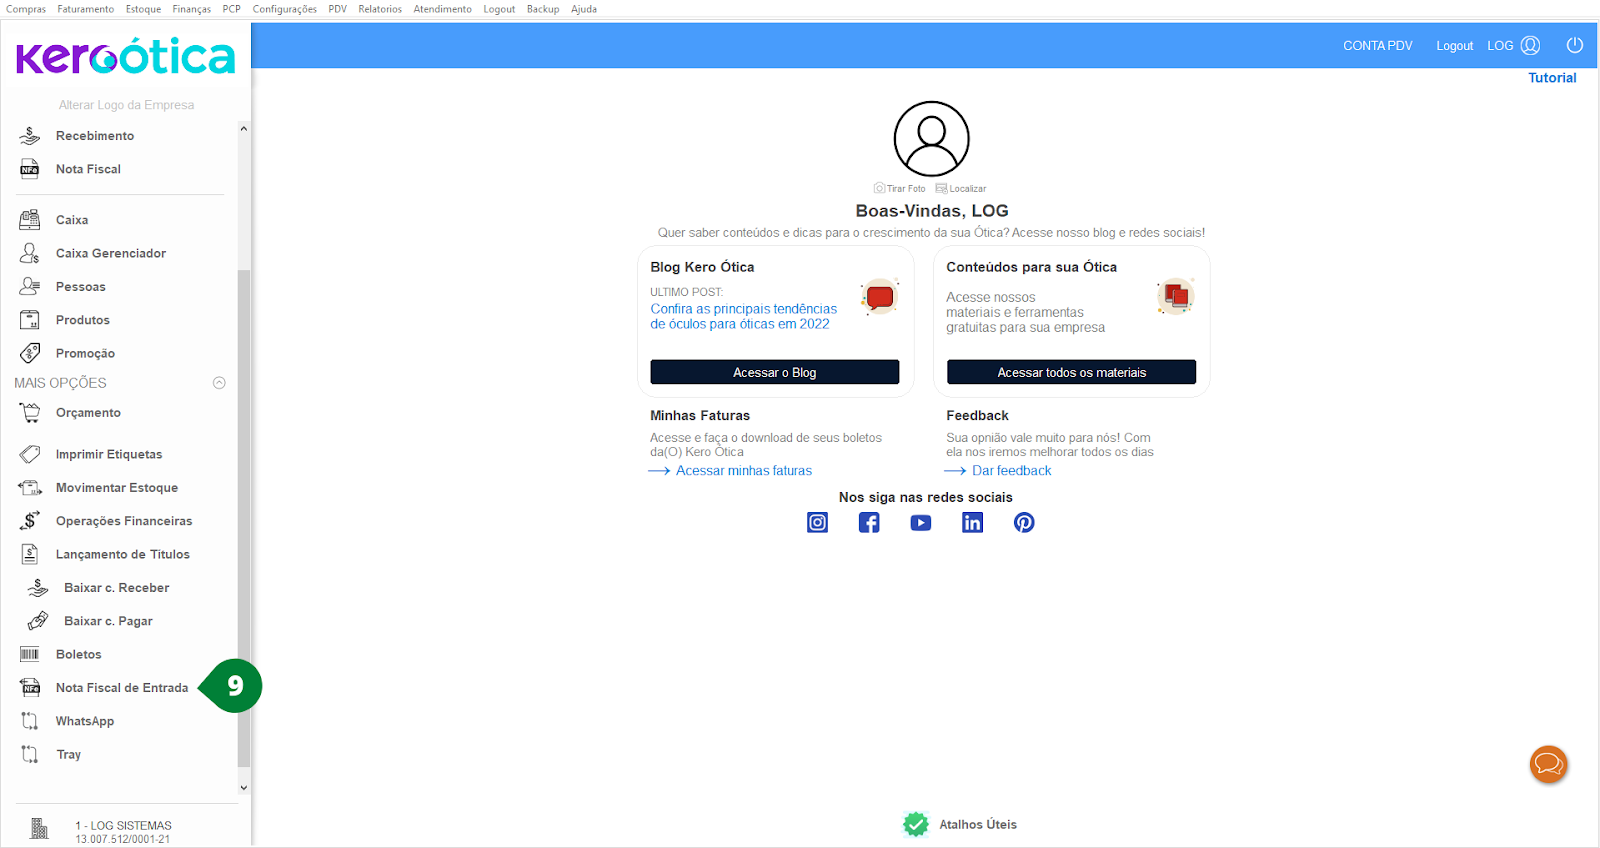Click the Logout item in the top menu bar
Viewport: 1600px width, 848px height.
(499, 9)
